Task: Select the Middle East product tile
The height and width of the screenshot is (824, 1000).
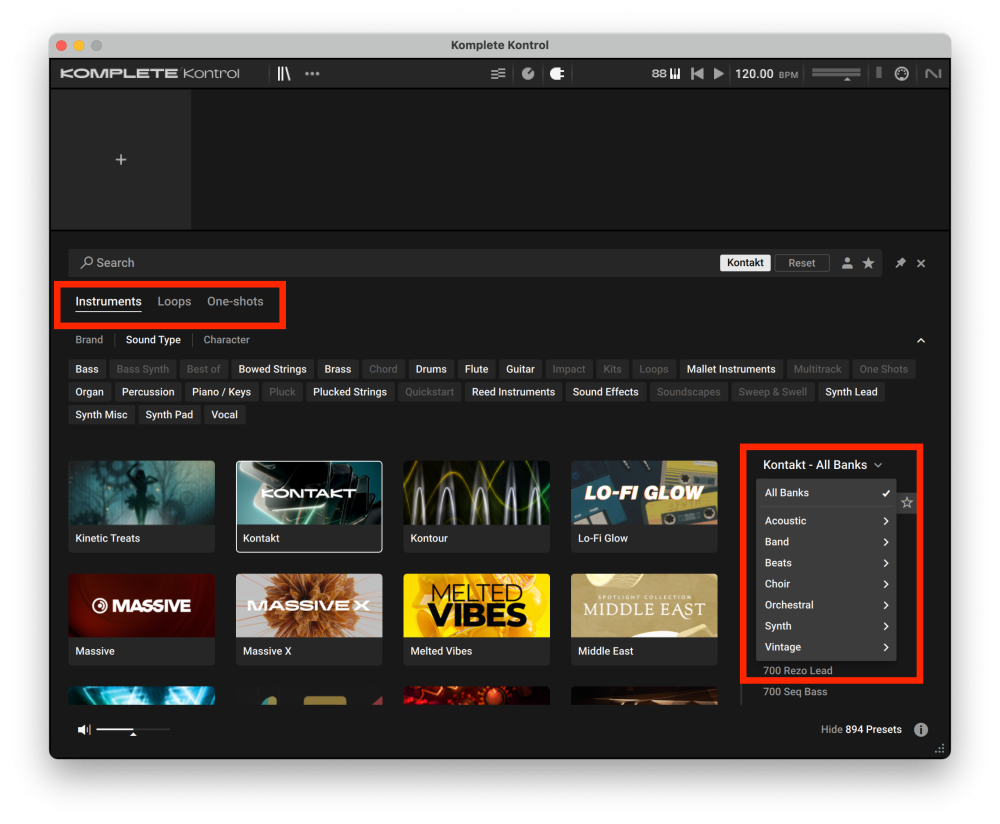Action: click(x=644, y=619)
